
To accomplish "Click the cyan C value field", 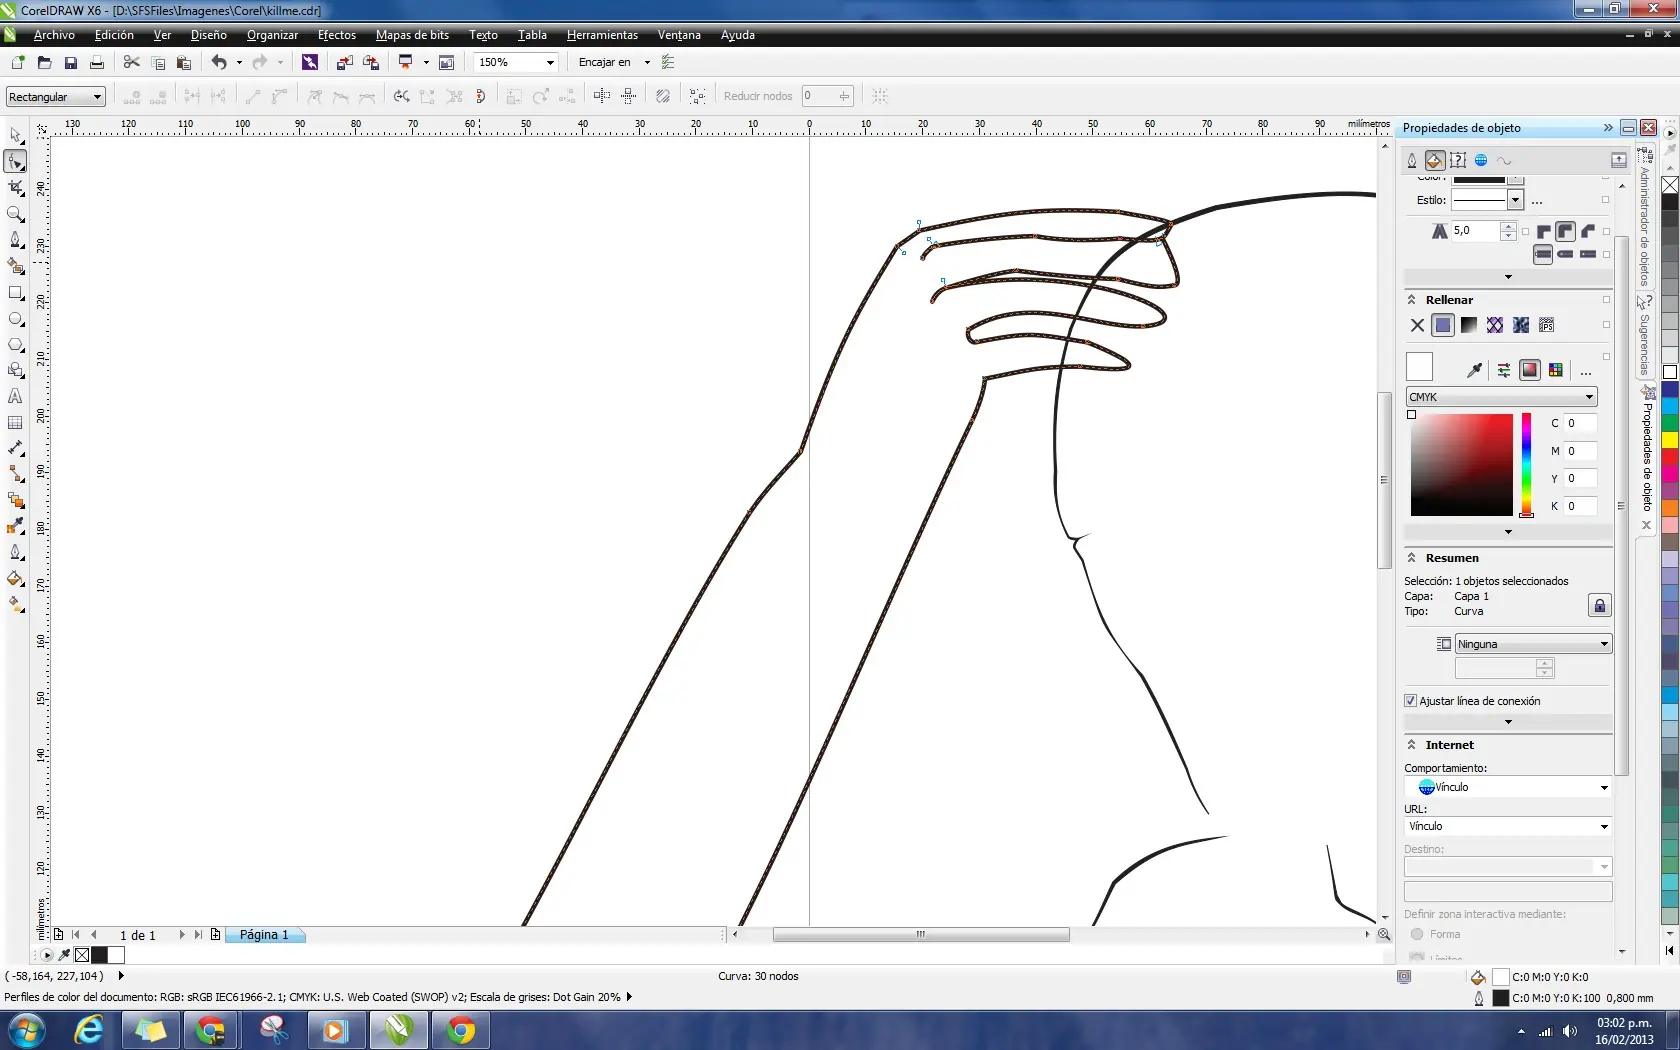I will [x=1580, y=424].
